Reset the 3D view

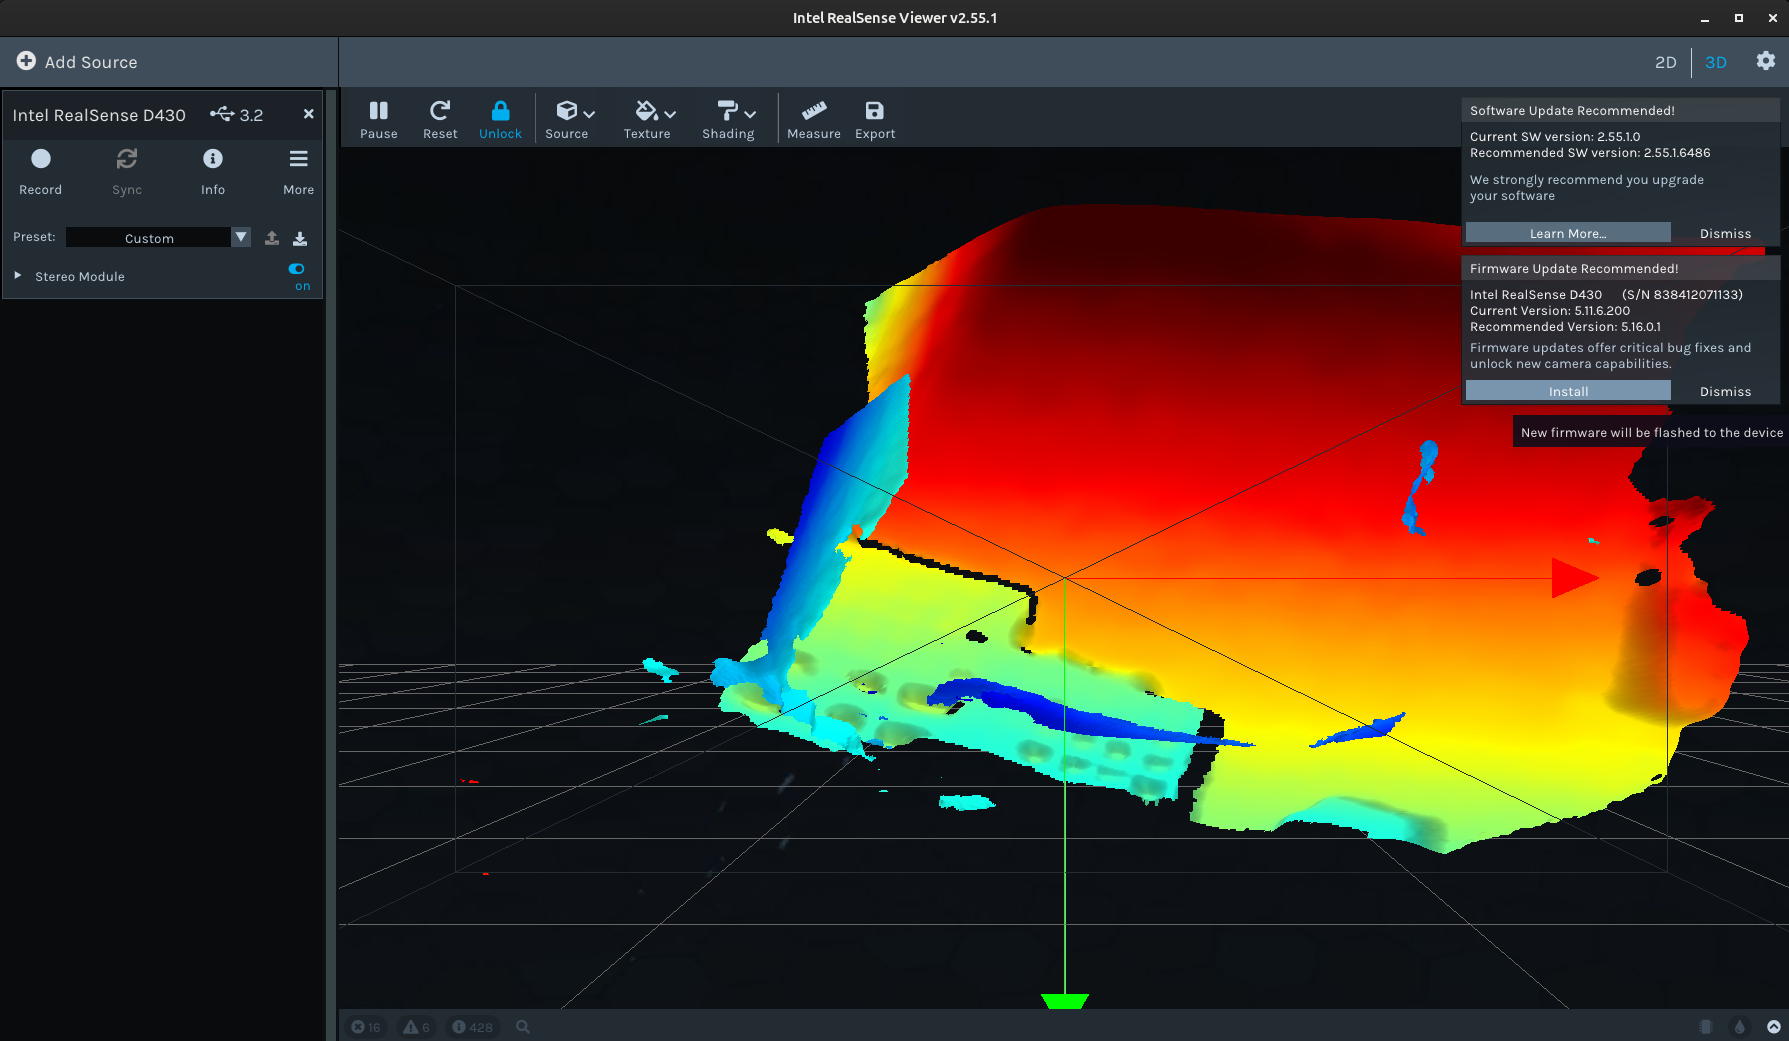pyautogui.click(x=440, y=119)
